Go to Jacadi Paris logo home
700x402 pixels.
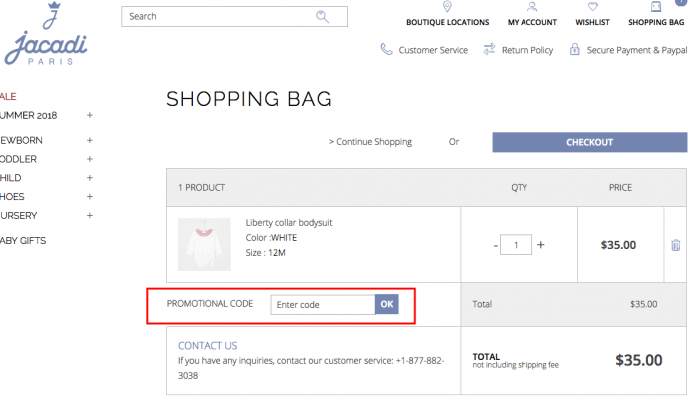pos(46,34)
